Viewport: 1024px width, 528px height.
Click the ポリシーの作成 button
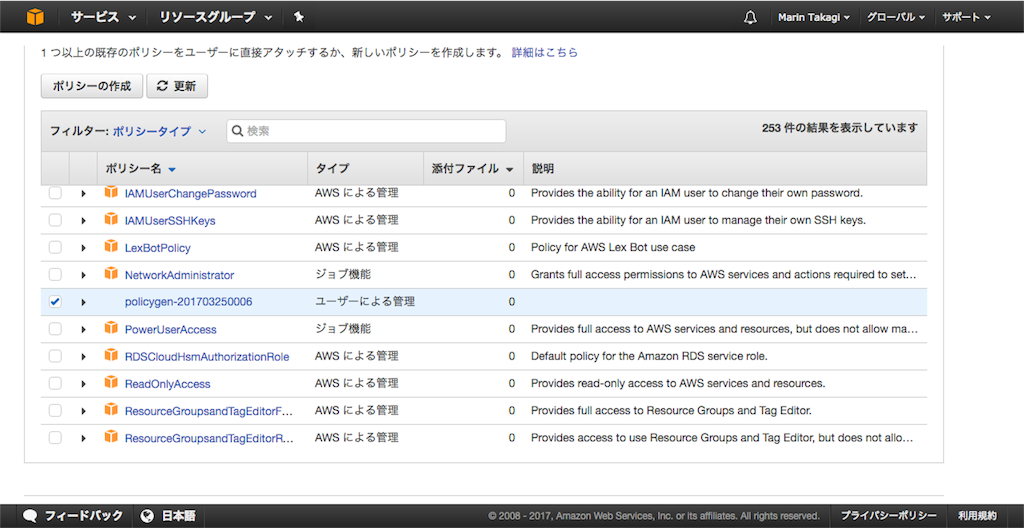[91, 86]
